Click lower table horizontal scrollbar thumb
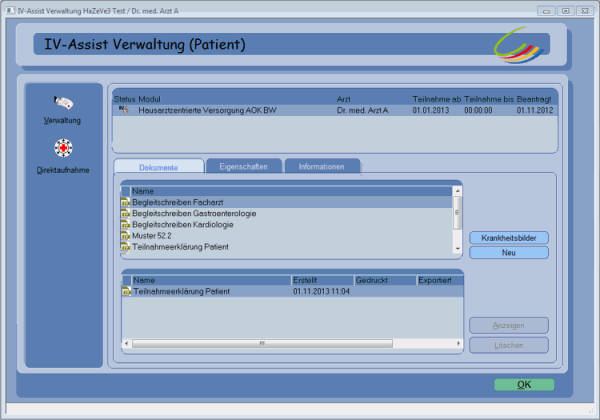 262,343
